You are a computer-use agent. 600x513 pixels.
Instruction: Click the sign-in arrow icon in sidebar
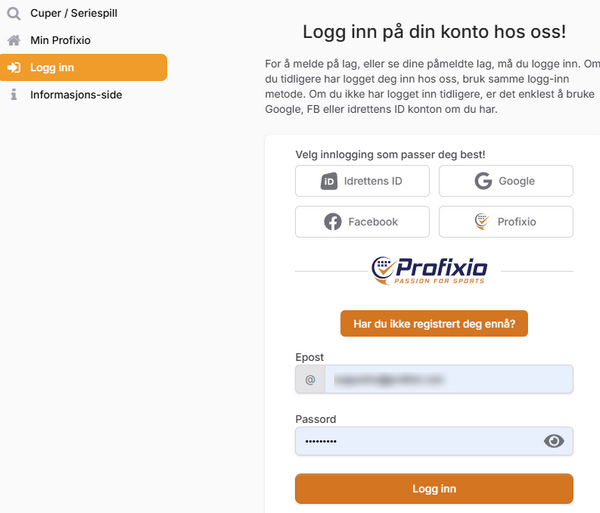click(x=14, y=68)
